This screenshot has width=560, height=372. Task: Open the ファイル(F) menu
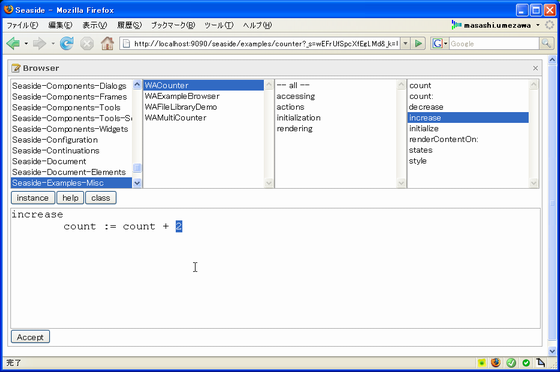pos(22,25)
